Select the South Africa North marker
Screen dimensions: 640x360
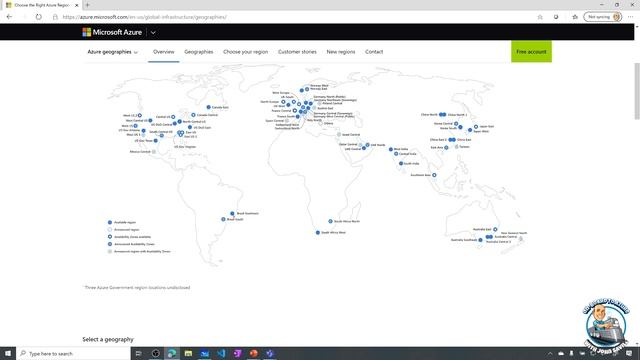click(x=330, y=221)
